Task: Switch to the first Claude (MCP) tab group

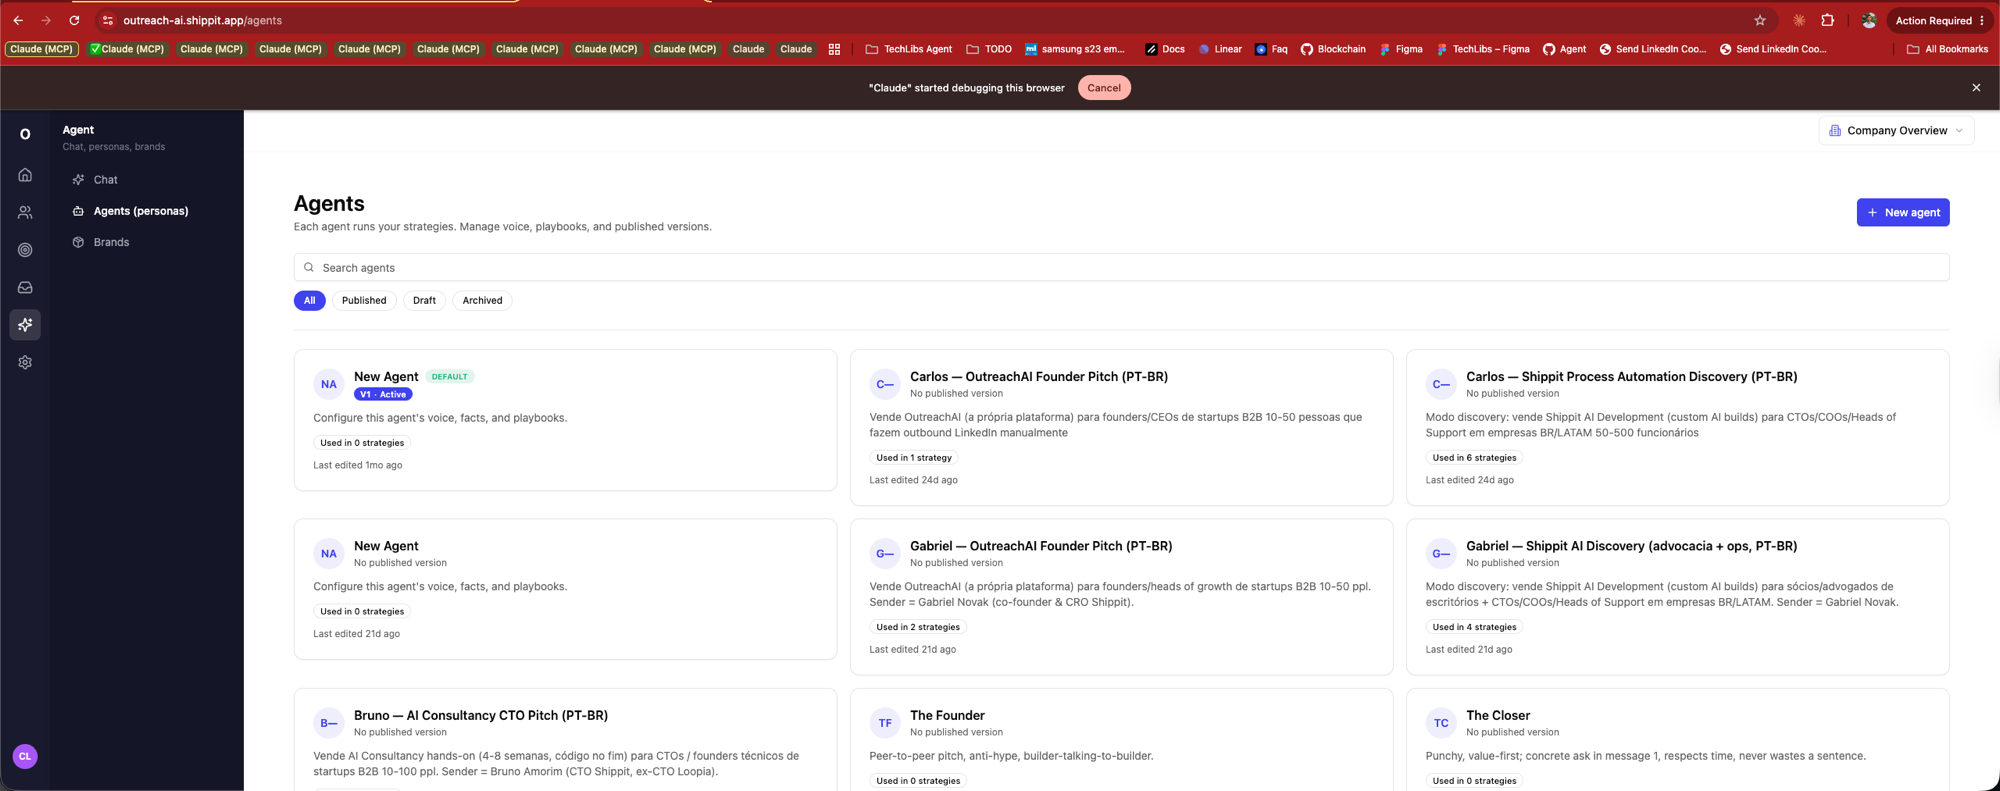Action: 41,49
